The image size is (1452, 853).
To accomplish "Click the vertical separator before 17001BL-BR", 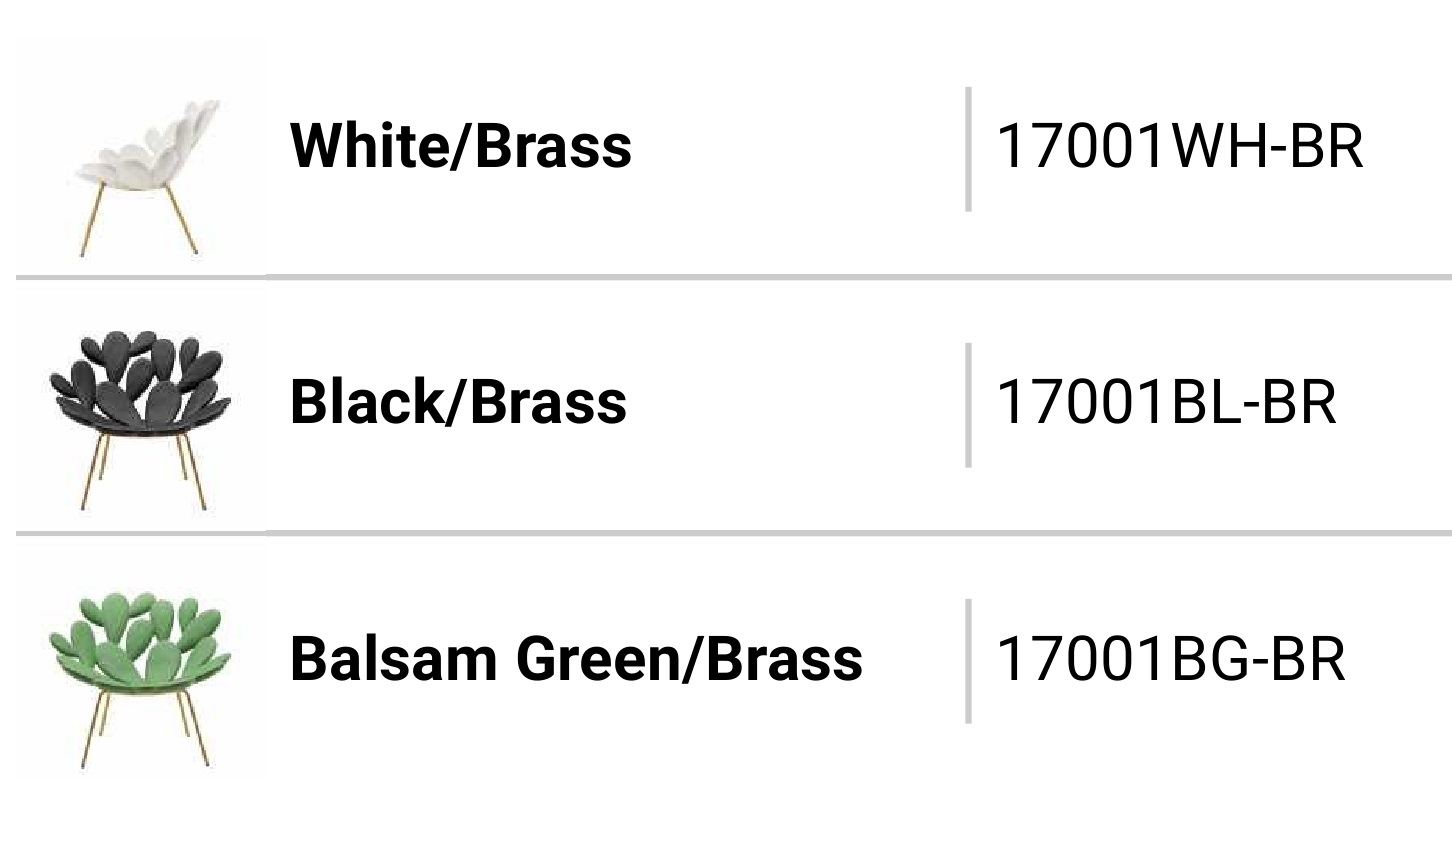I will click(x=968, y=405).
